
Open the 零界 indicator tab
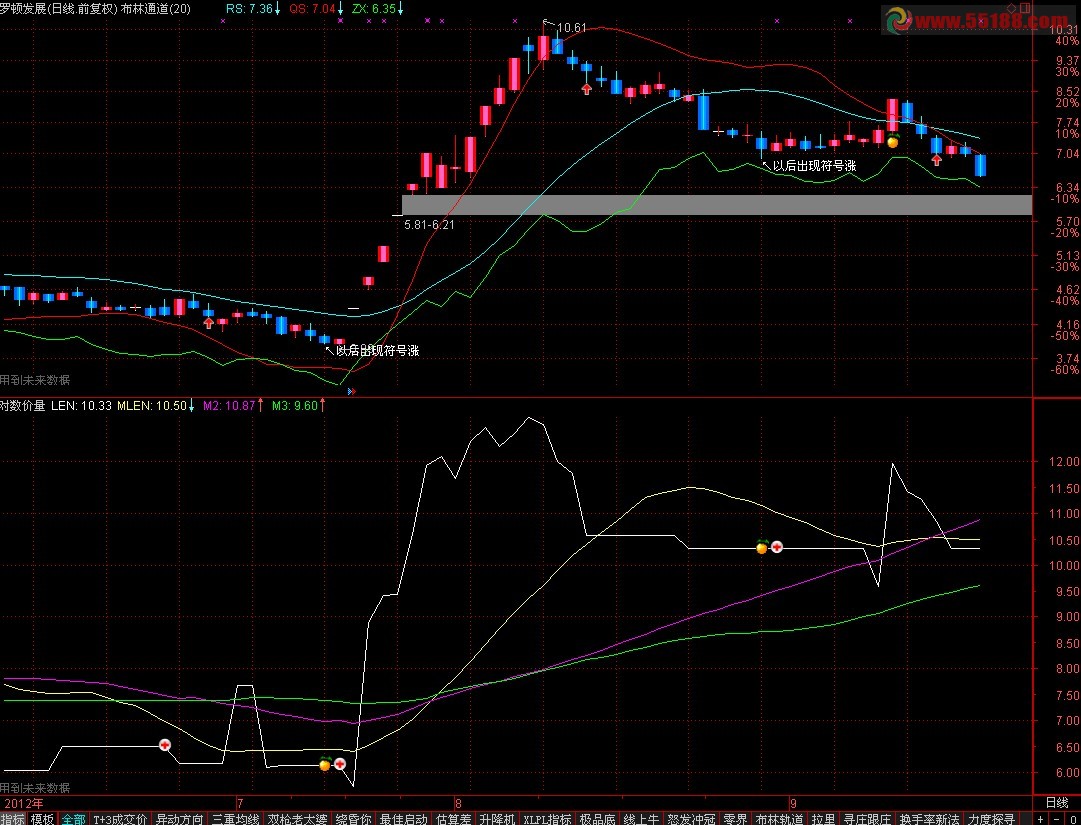tap(736, 819)
